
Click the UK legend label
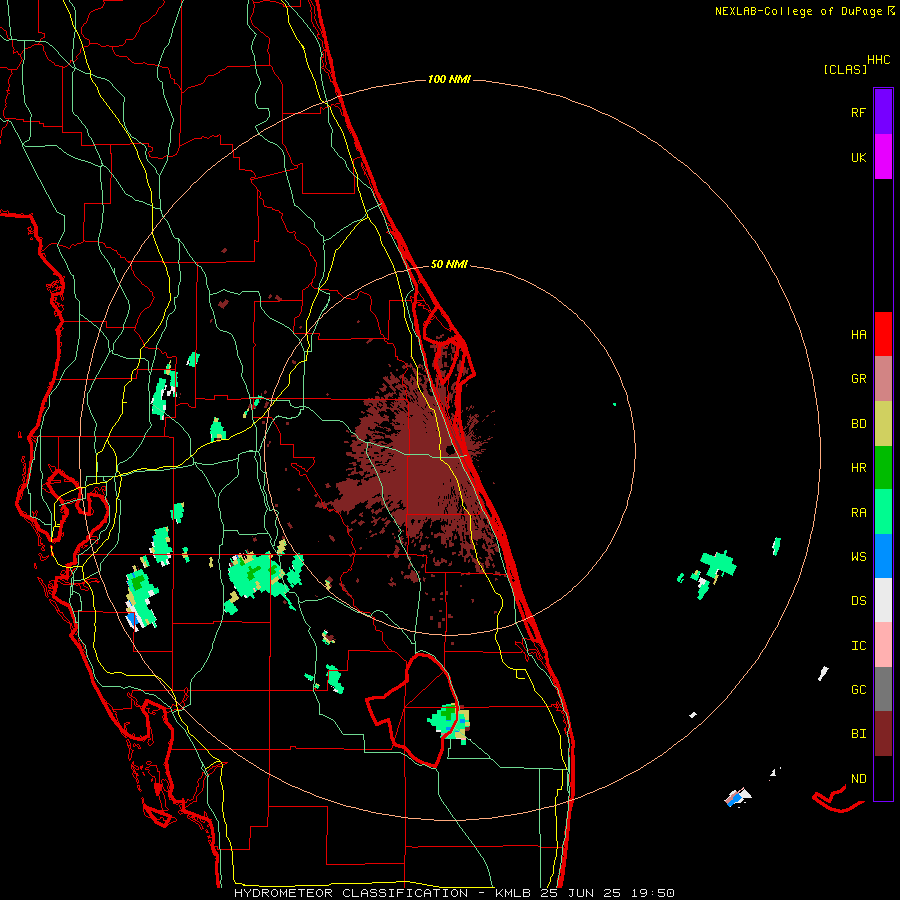click(858, 157)
